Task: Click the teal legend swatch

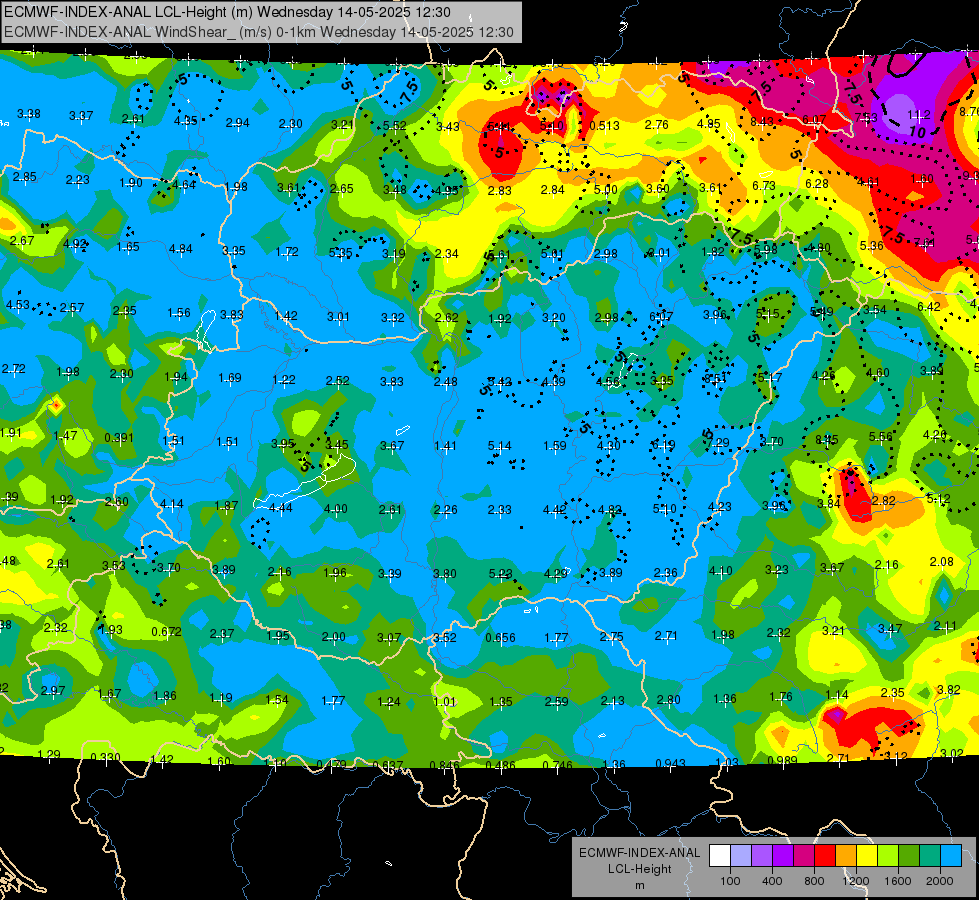Action: [930, 856]
